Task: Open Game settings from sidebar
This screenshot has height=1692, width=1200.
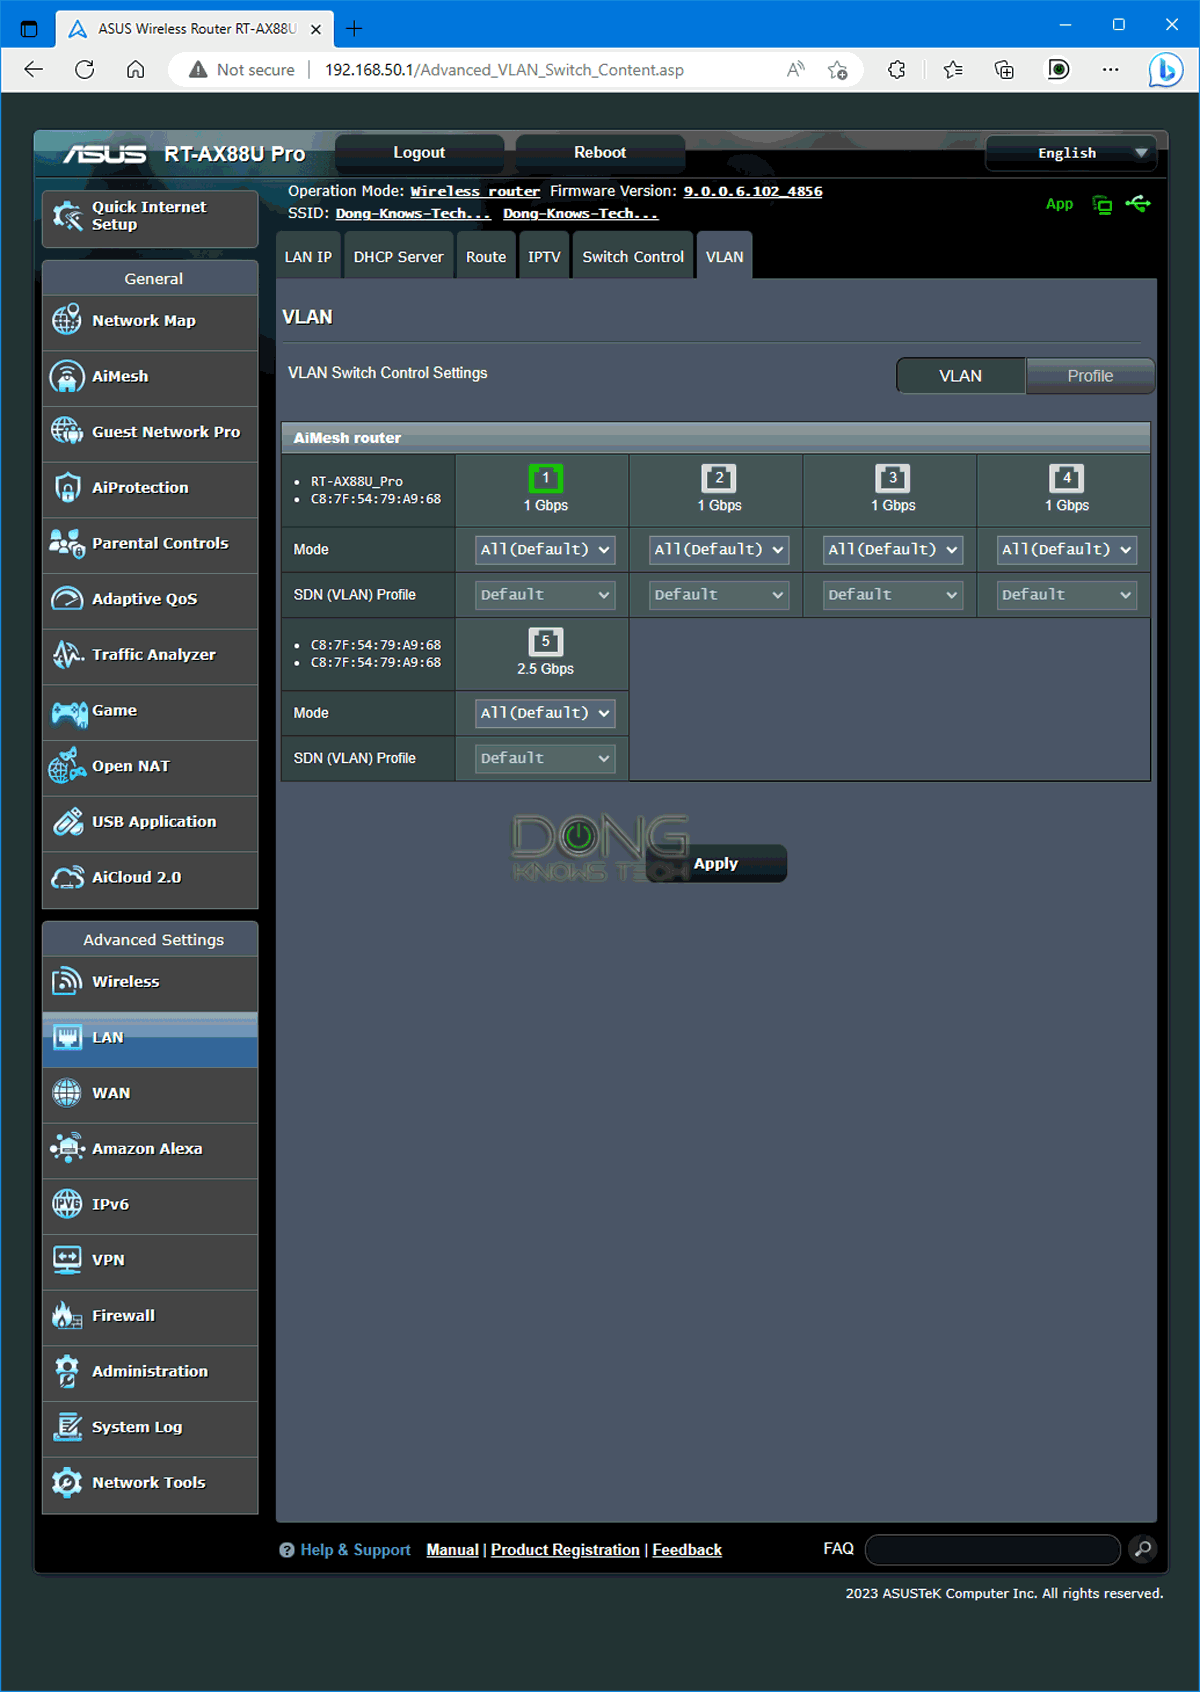Action: (150, 711)
